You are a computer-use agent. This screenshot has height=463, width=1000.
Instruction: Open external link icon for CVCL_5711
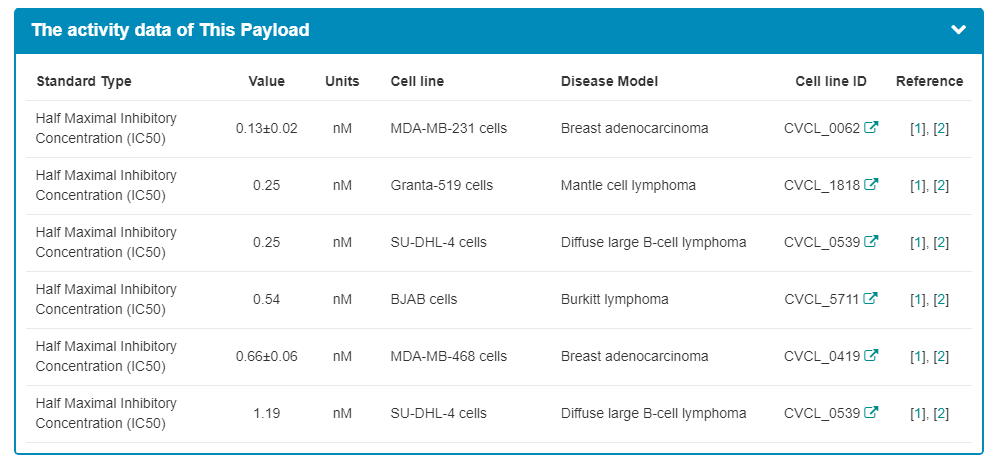pyautogui.click(x=871, y=299)
